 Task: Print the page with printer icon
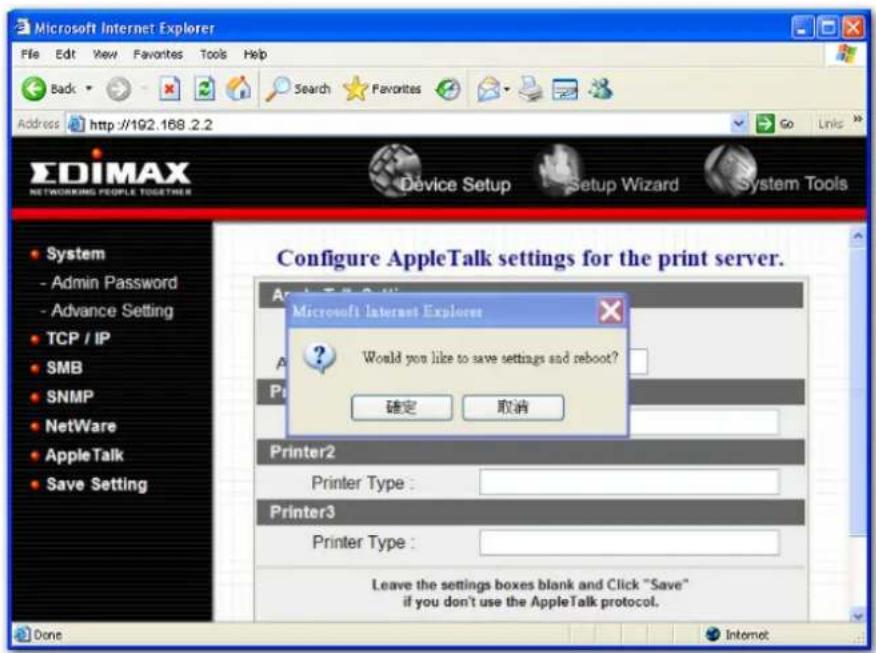[x=530, y=89]
